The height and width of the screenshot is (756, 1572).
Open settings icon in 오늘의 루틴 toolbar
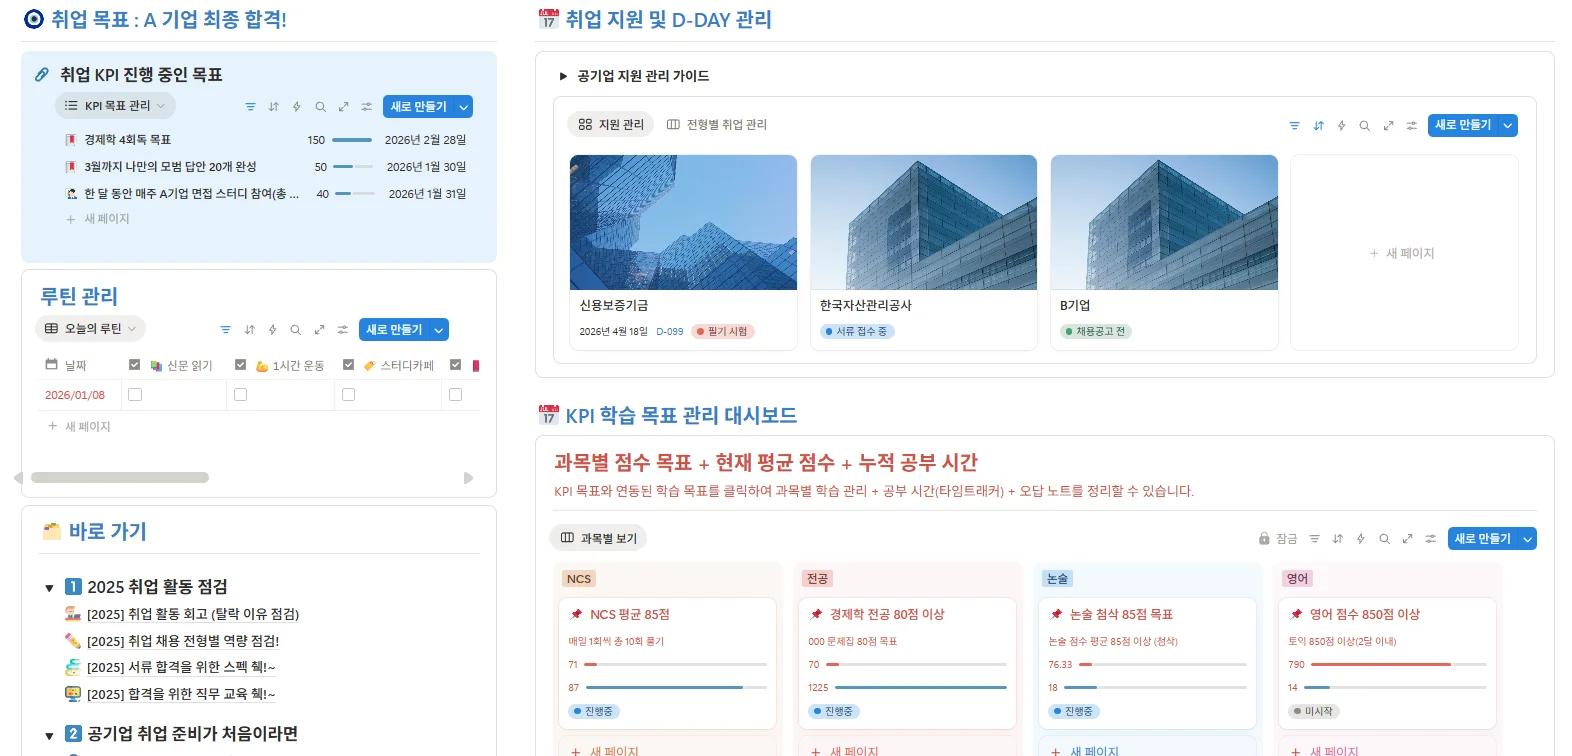coord(342,330)
